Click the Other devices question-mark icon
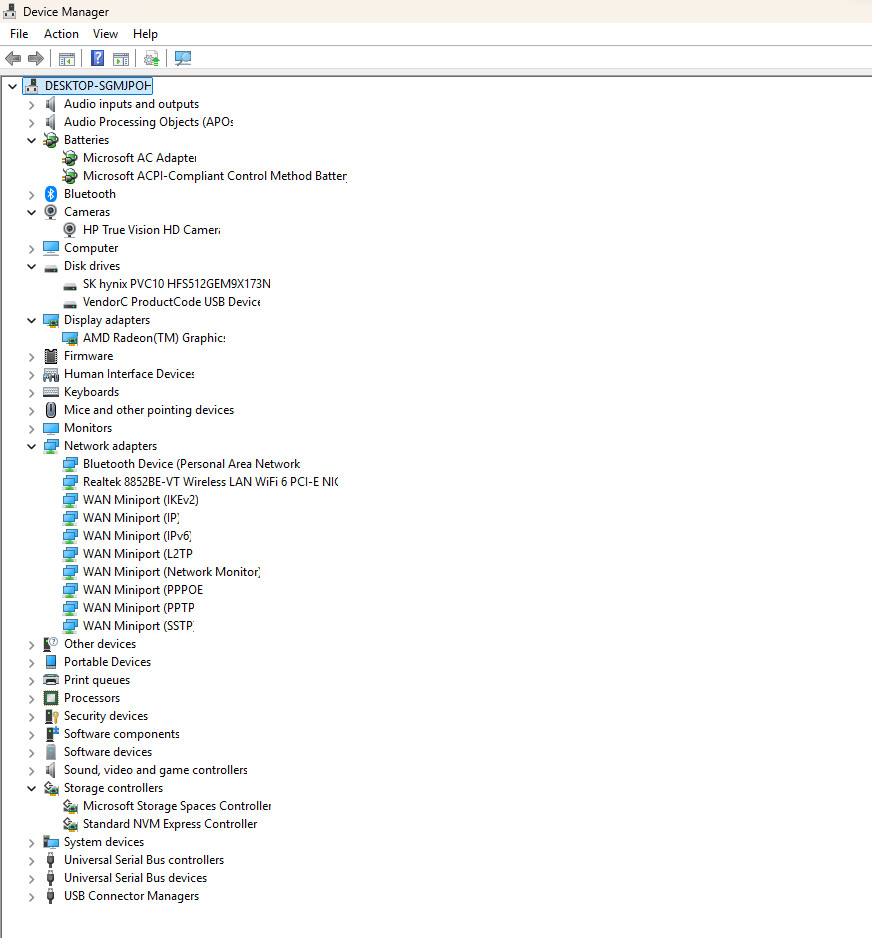The height and width of the screenshot is (938, 872). (x=51, y=644)
